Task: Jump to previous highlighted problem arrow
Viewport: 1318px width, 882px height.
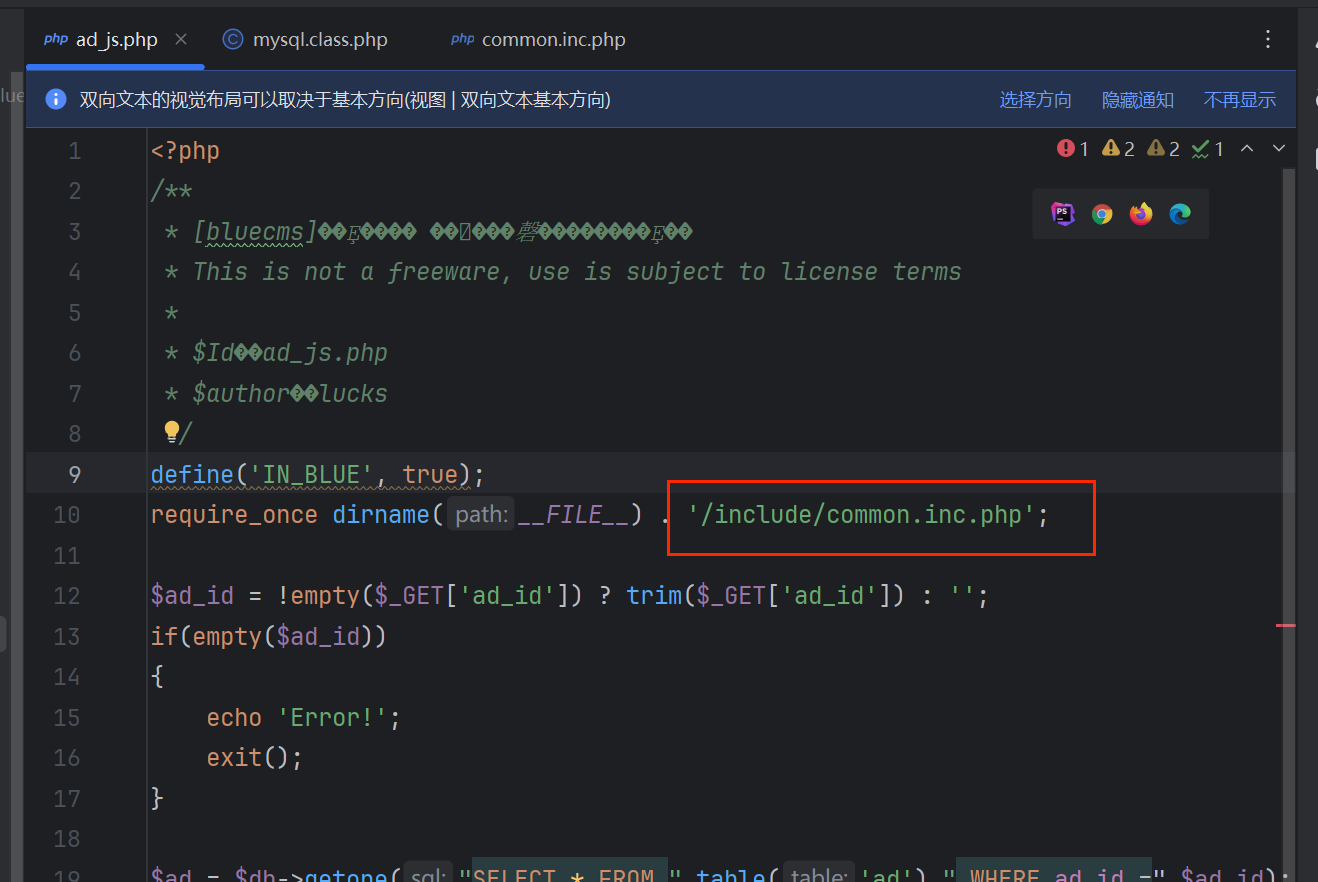Action: click(1247, 149)
